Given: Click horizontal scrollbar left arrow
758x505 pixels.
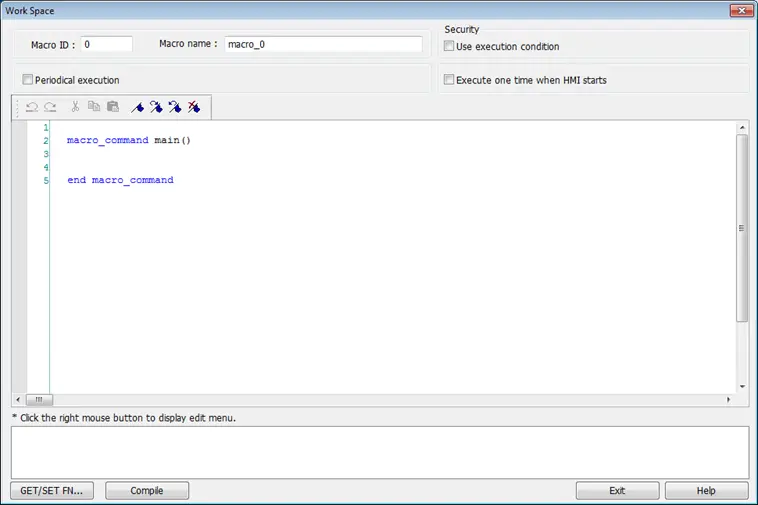Looking at the screenshot, I should 18,400.
